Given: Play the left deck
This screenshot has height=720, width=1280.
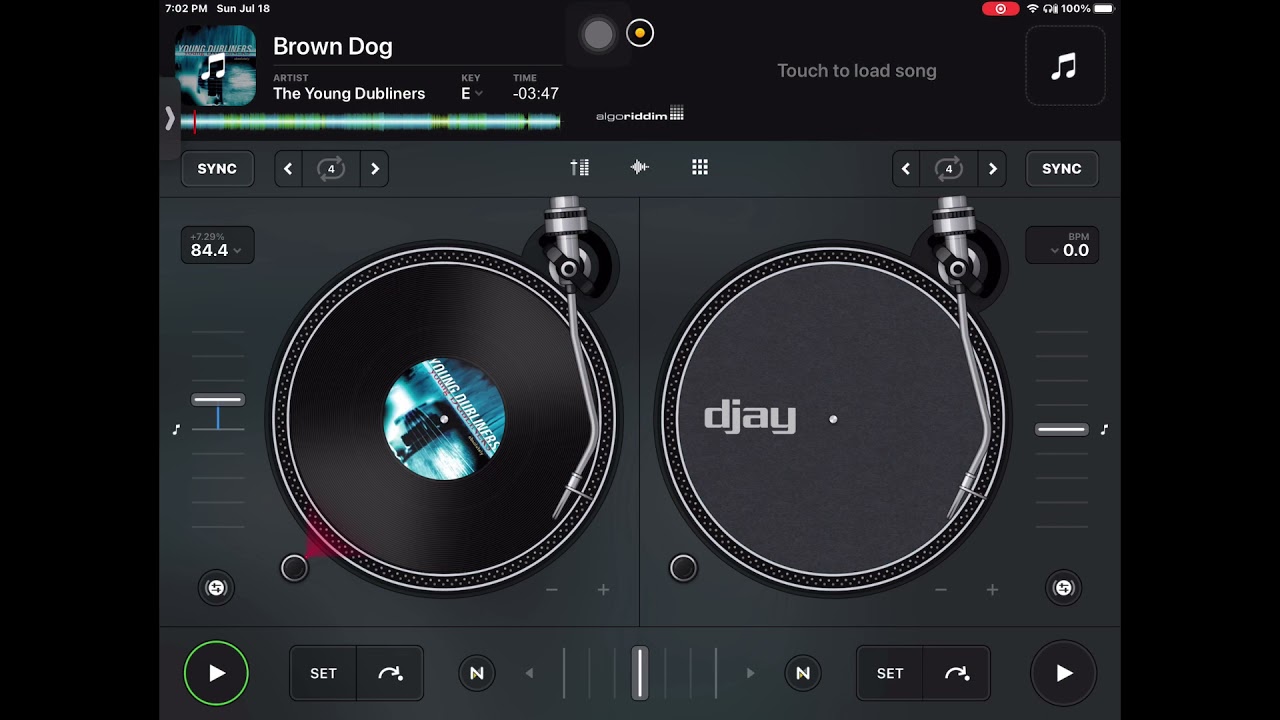Looking at the screenshot, I should 216,673.
